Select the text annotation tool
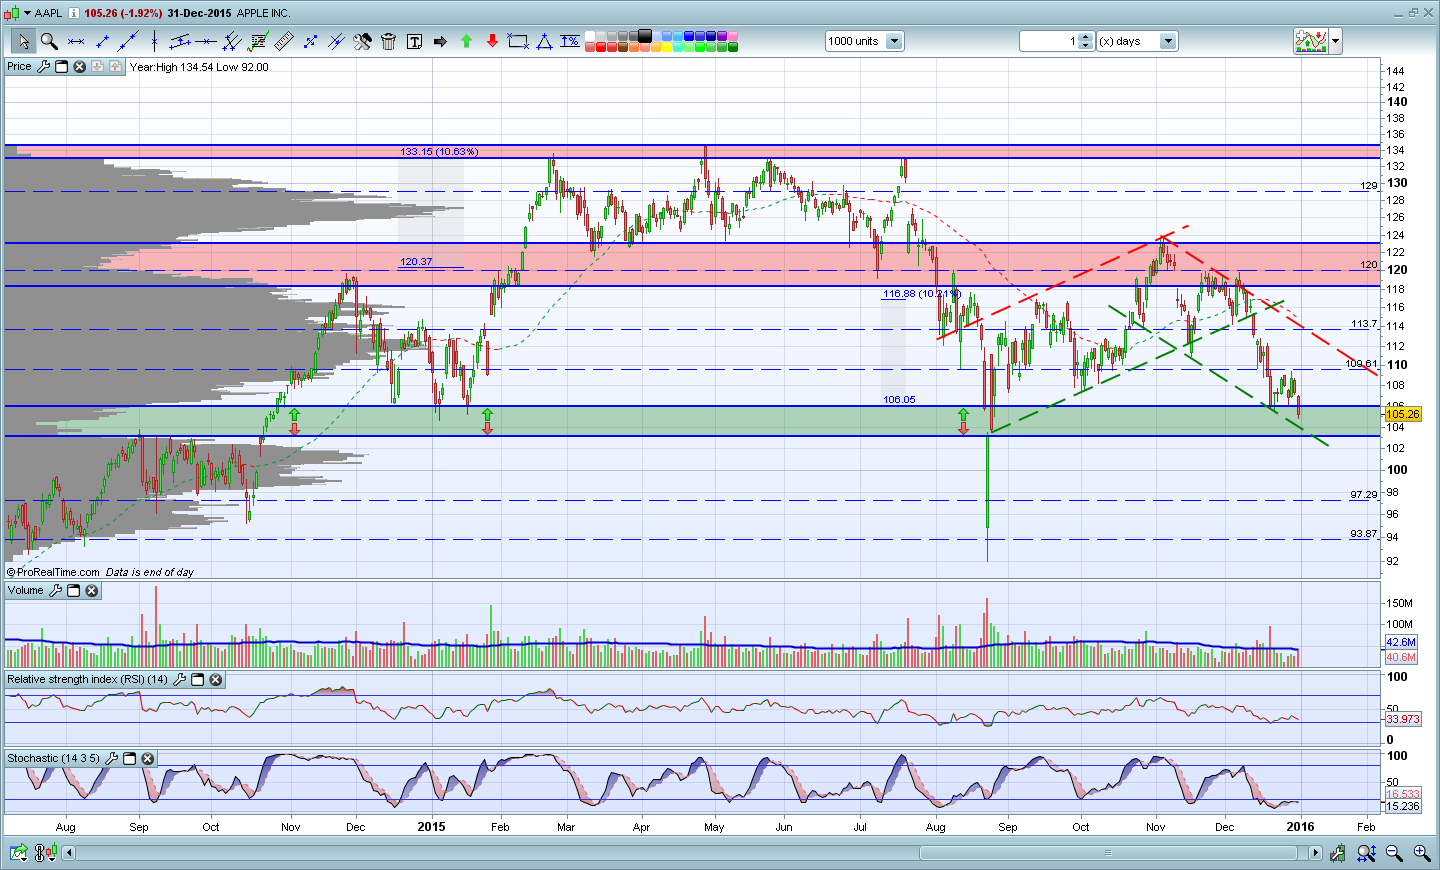This screenshot has height=870, width=1440. pyautogui.click(x=414, y=41)
